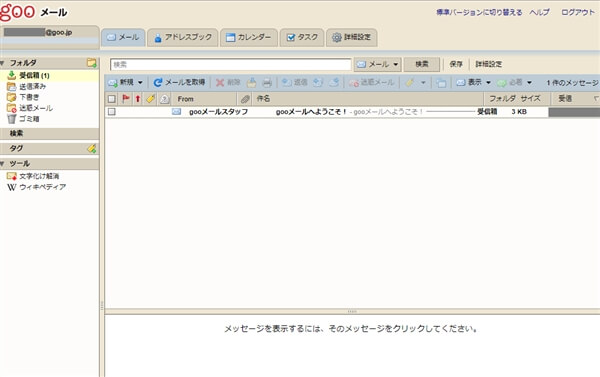Open the 文字化け解消 tool
This screenshot has width=600, height=377.
point(39,176)
